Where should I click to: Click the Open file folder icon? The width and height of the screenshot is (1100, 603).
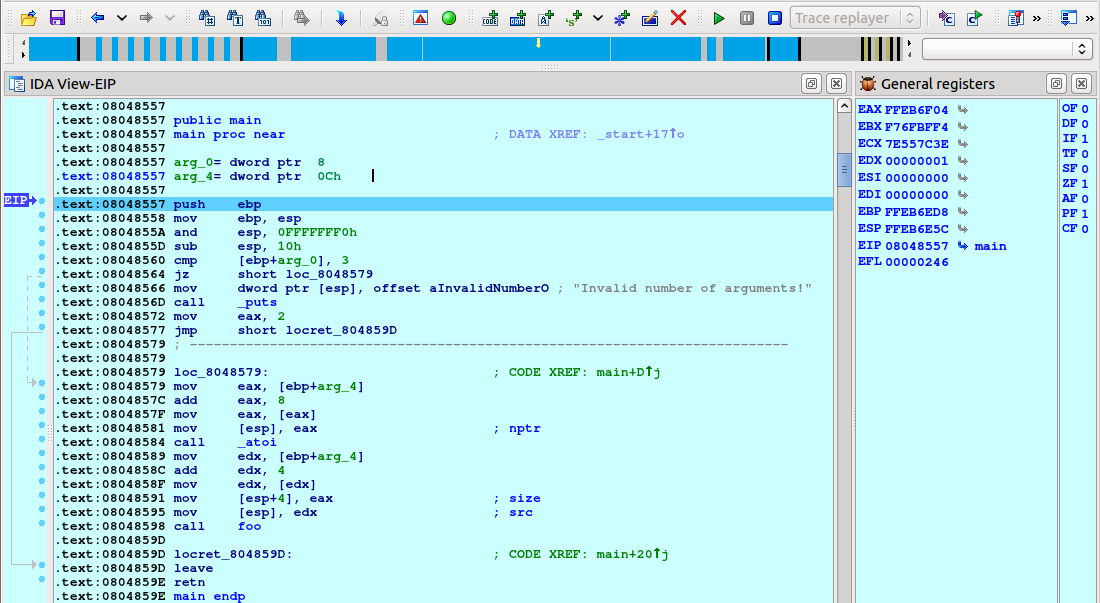[28, 18]
